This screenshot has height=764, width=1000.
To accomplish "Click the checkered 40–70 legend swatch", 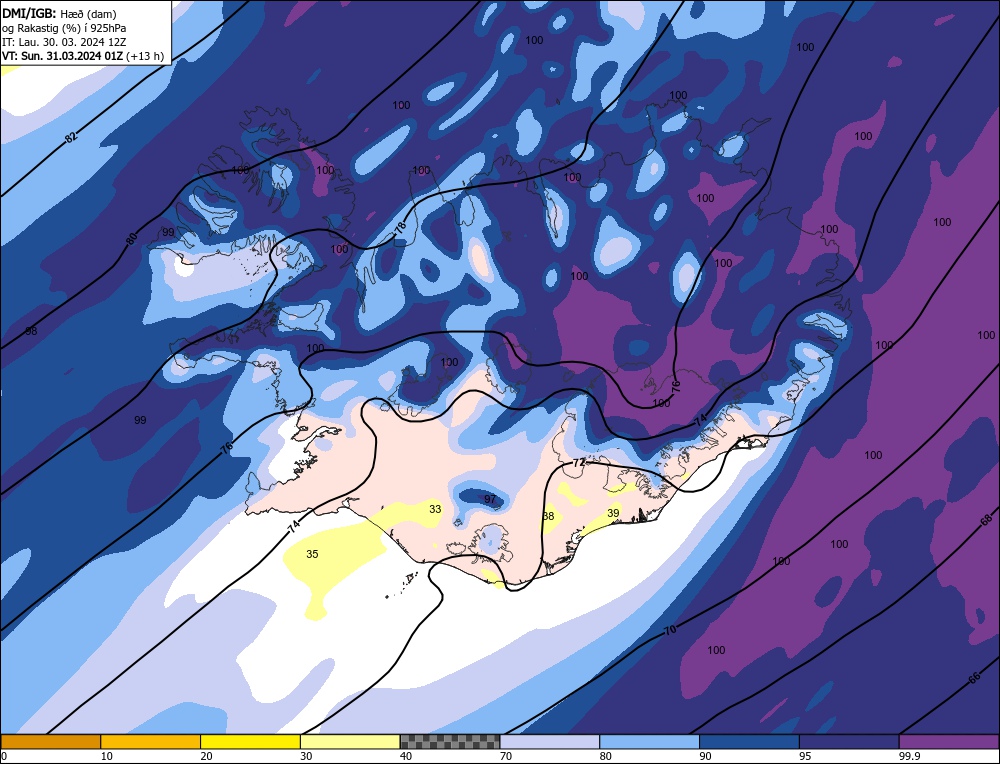I will (450, 741).
